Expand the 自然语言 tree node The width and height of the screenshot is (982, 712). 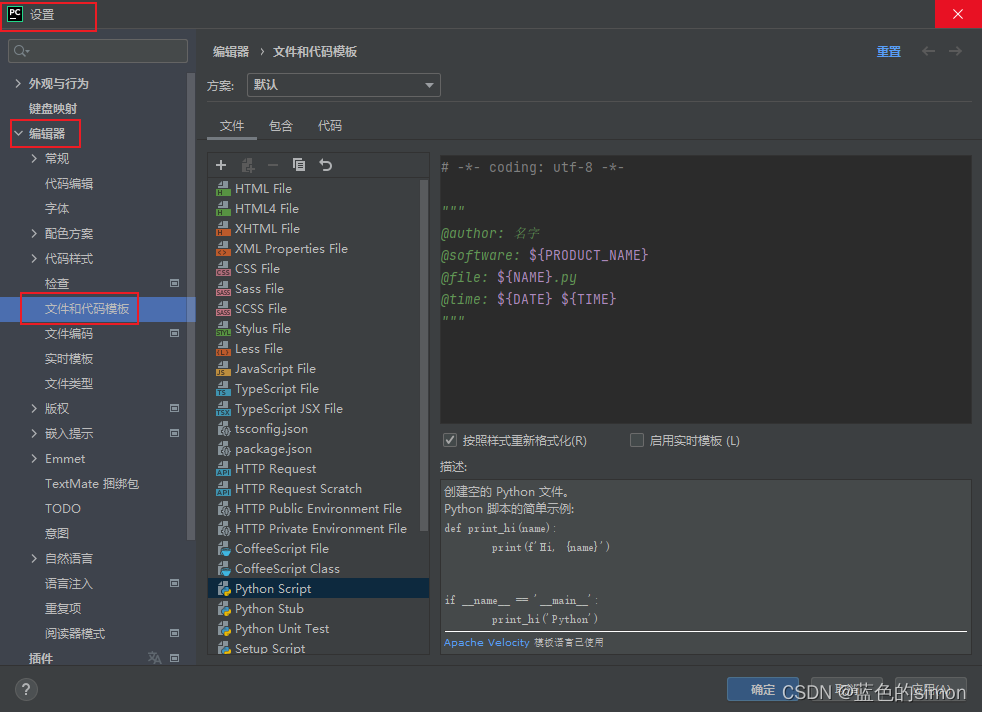pyautogui.click(x=34, y=558)
